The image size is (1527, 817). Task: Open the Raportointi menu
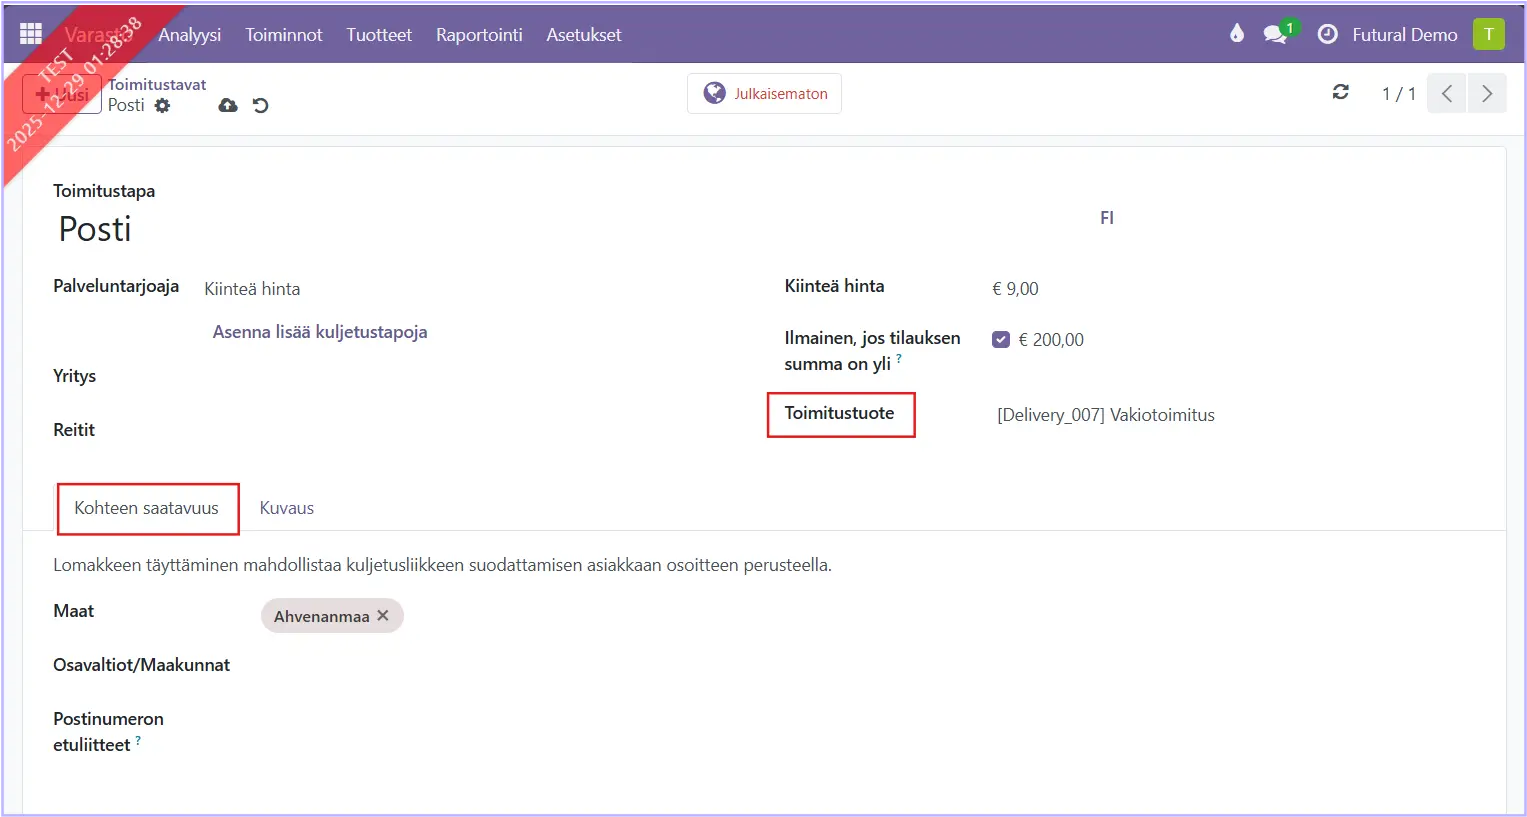(479, 35)
